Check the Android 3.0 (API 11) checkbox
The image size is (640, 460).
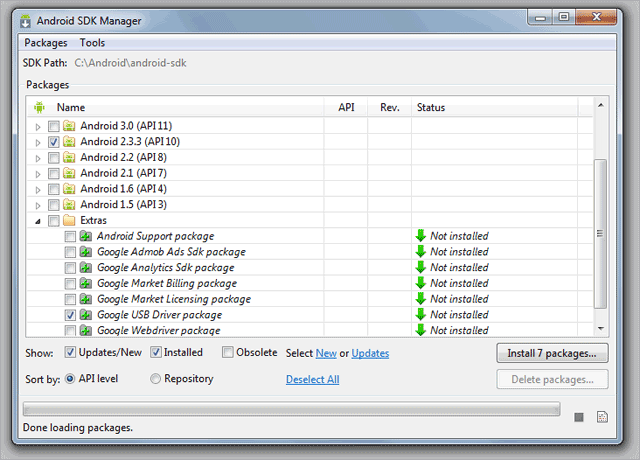(53, 126)
